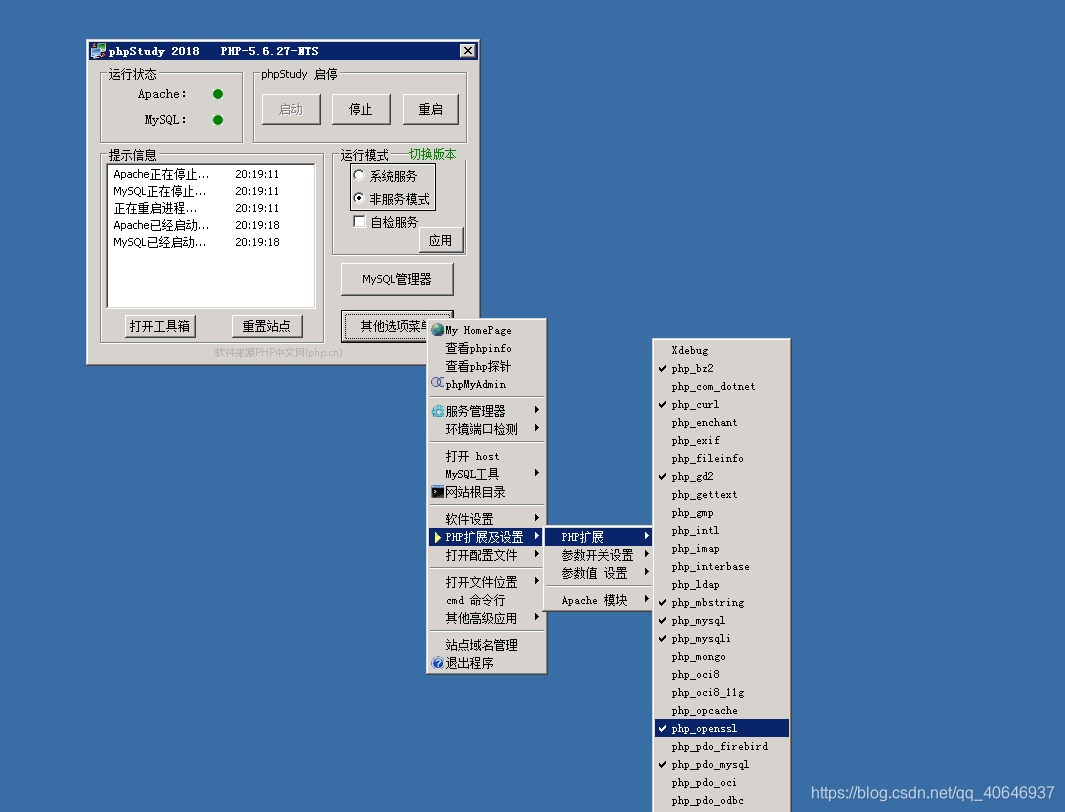Uncheck the php_mbstring extension
This screenshot has height=812, width=1065.
(x=721, y=602)
